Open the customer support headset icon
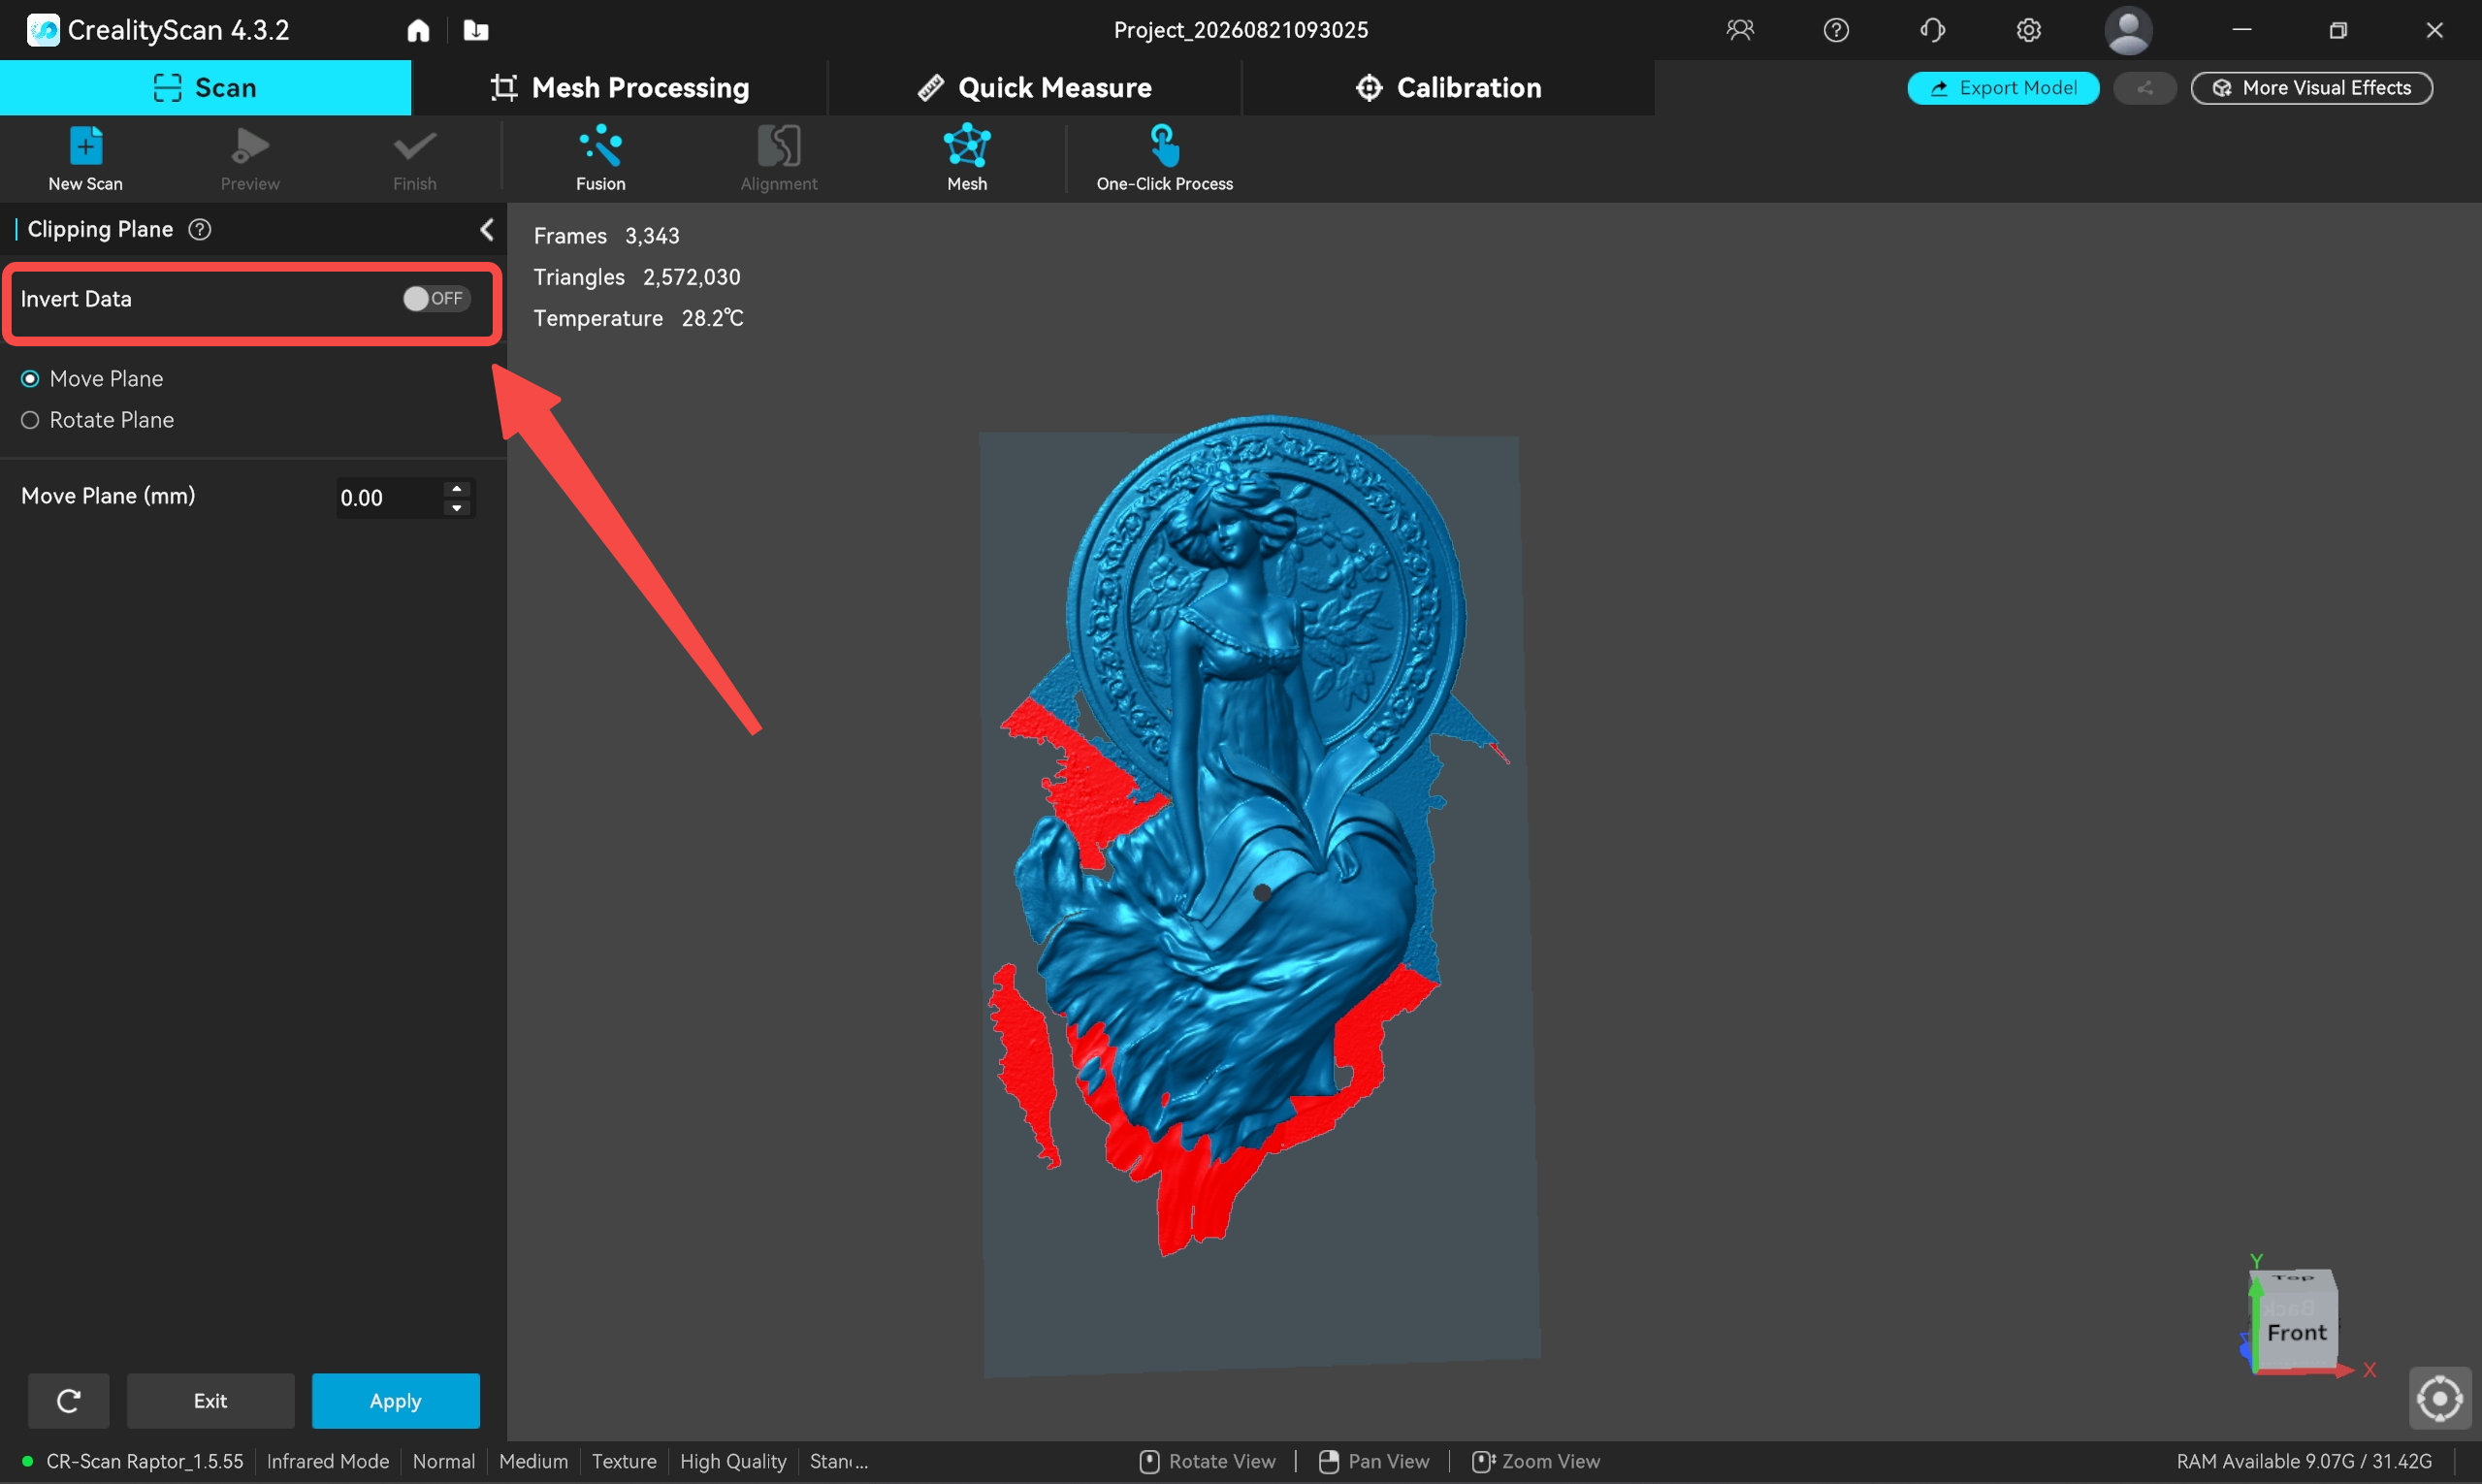The height and width of the screenshot is (1484, 2482). click(1932, 30)
